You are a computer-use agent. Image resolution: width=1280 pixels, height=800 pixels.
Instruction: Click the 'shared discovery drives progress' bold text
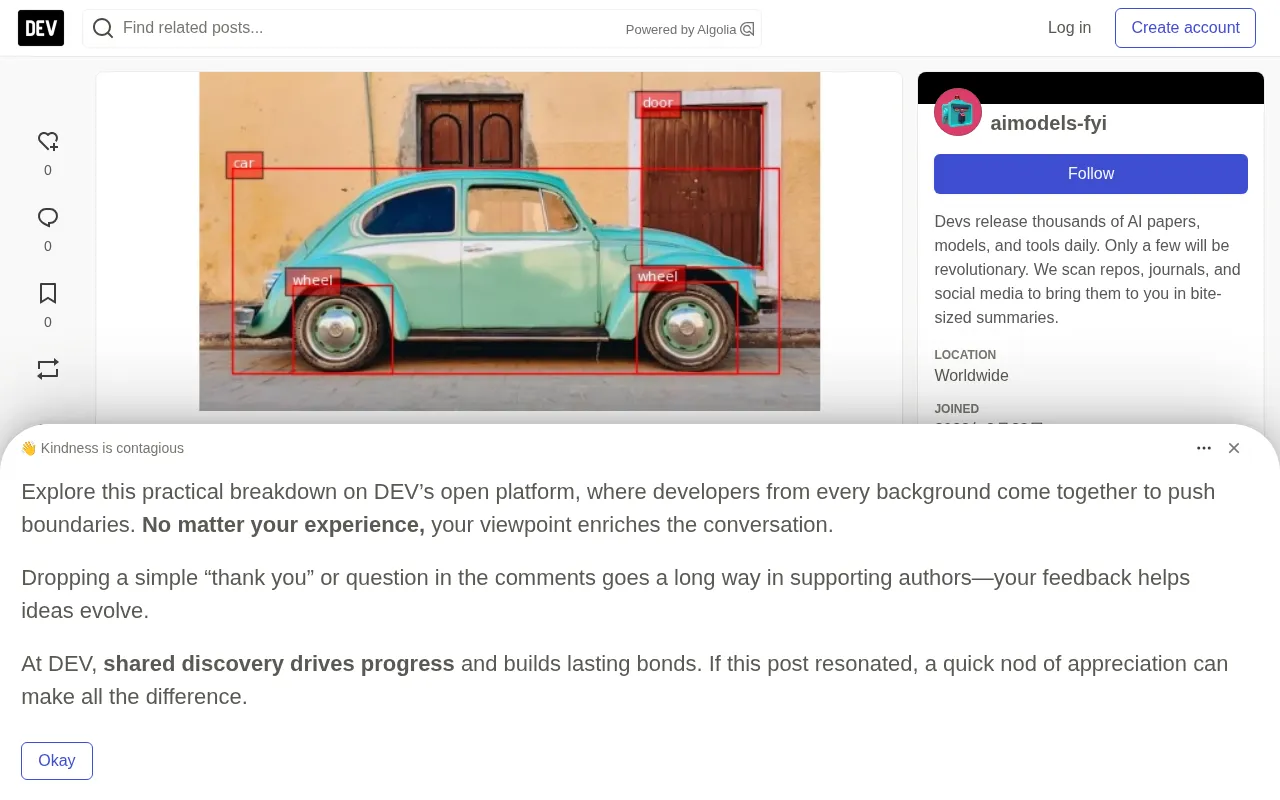[x=279, y=664]
